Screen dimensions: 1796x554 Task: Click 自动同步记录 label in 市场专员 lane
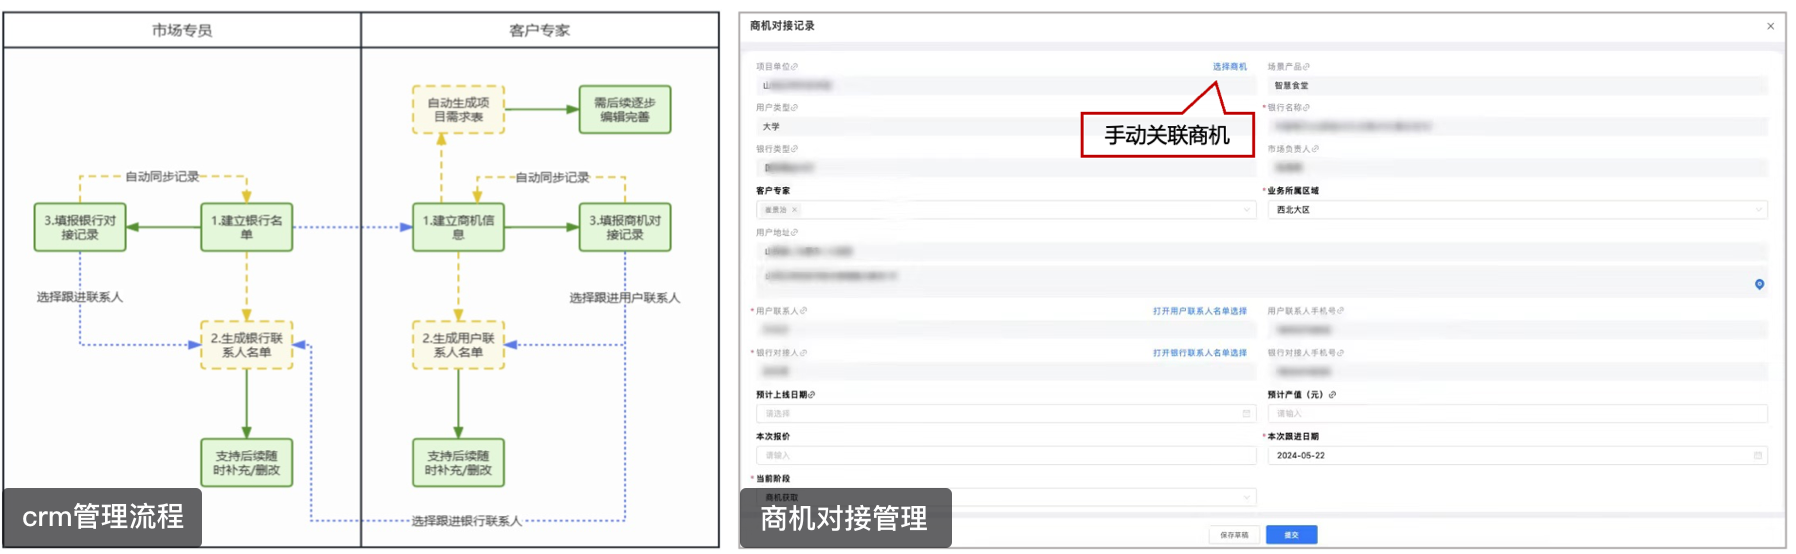[x=162, y=177]
